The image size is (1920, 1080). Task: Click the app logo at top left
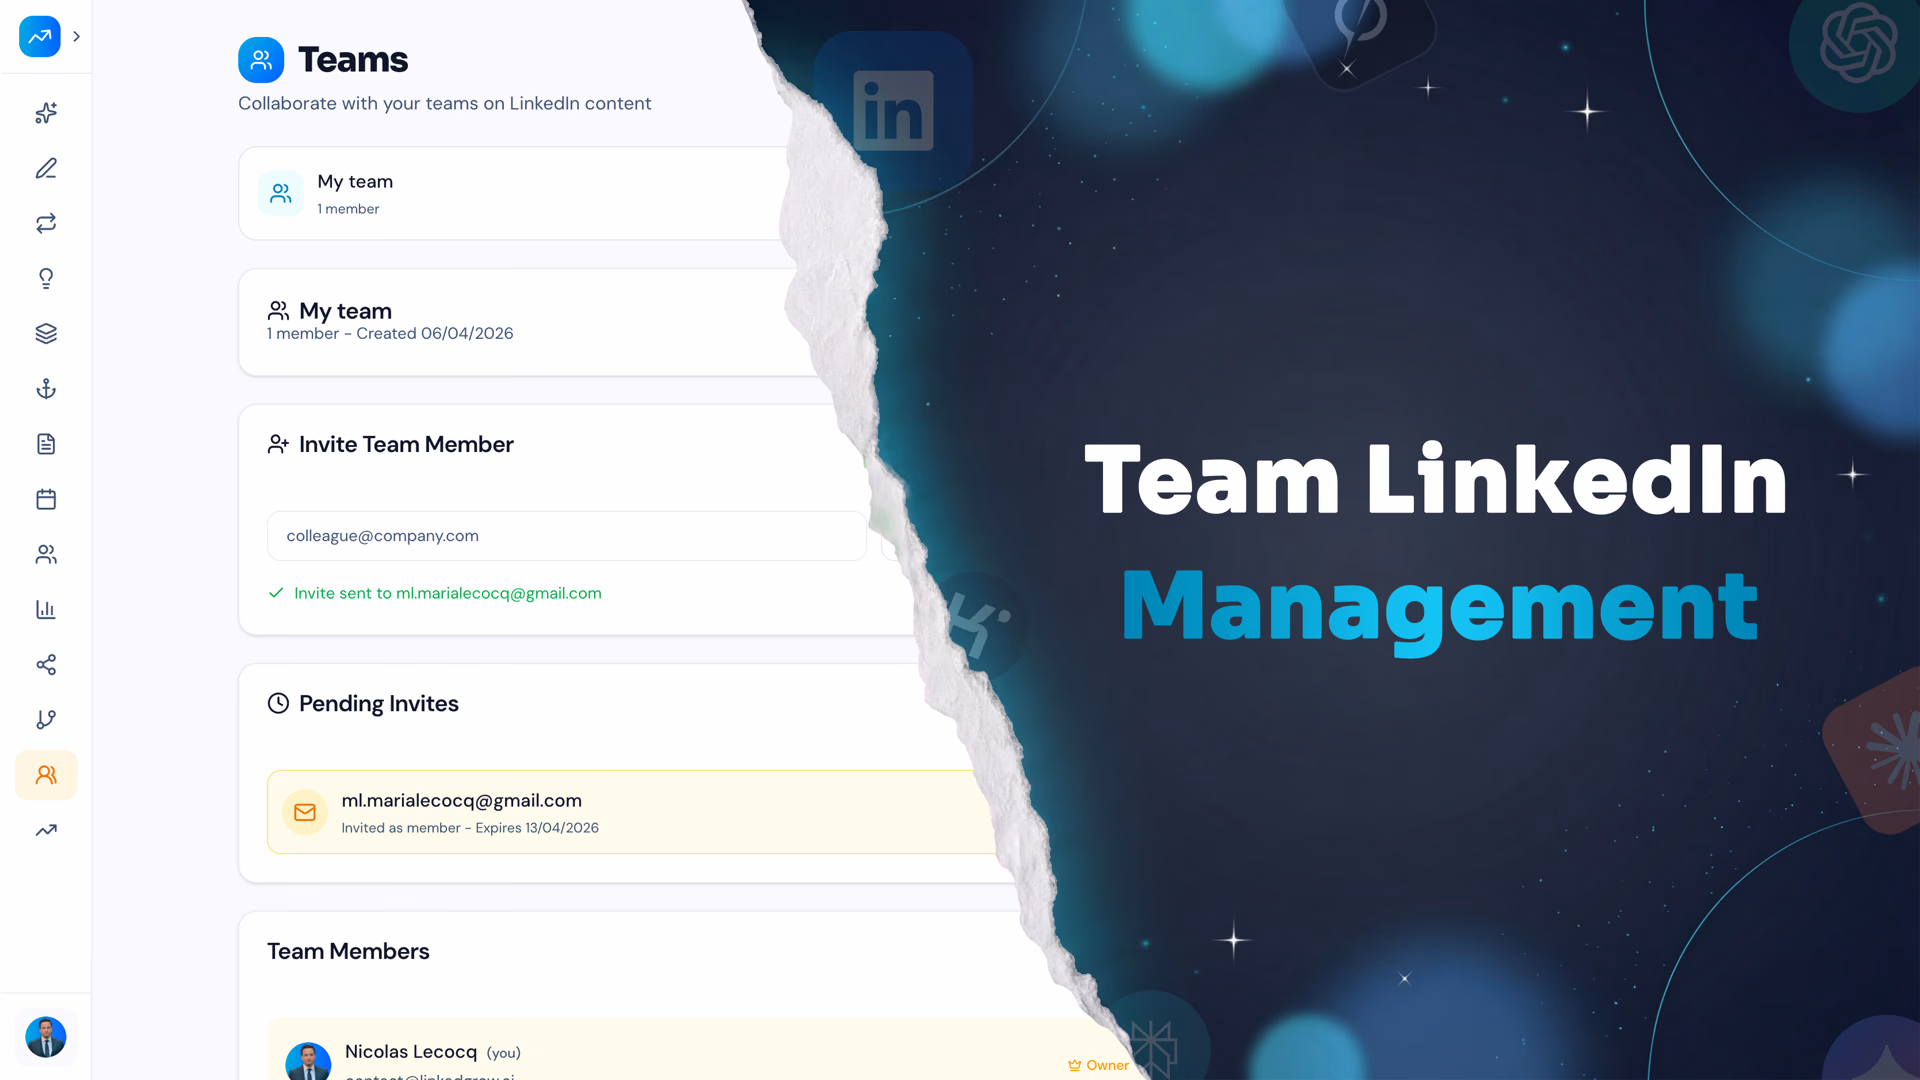[40, 37]
